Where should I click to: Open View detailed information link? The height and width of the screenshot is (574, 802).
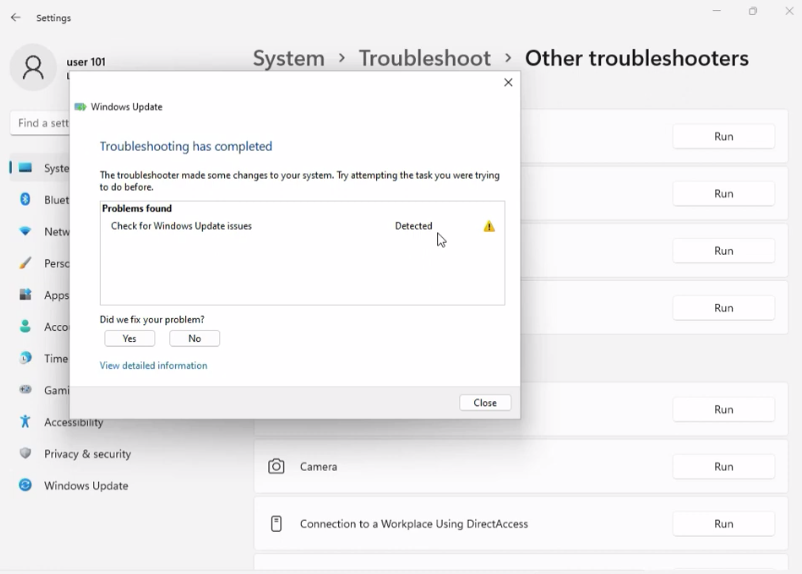point(154,366)
